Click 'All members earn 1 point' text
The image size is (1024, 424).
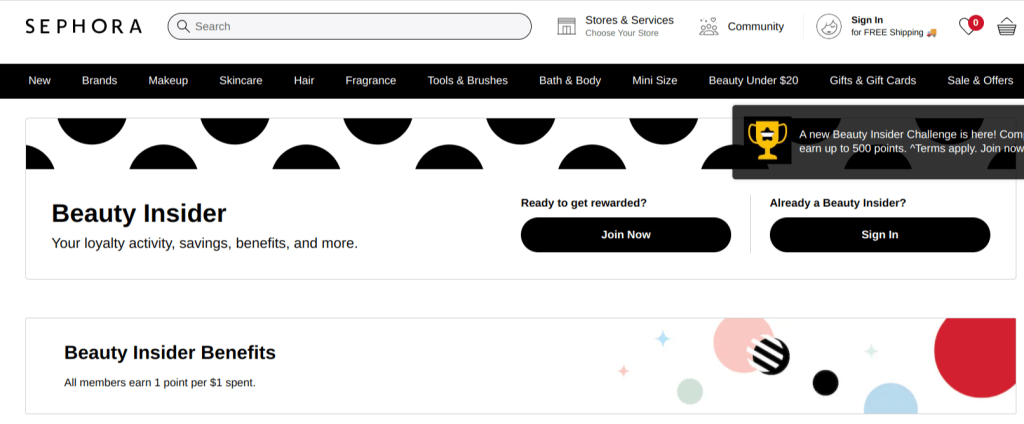(160, 383)
